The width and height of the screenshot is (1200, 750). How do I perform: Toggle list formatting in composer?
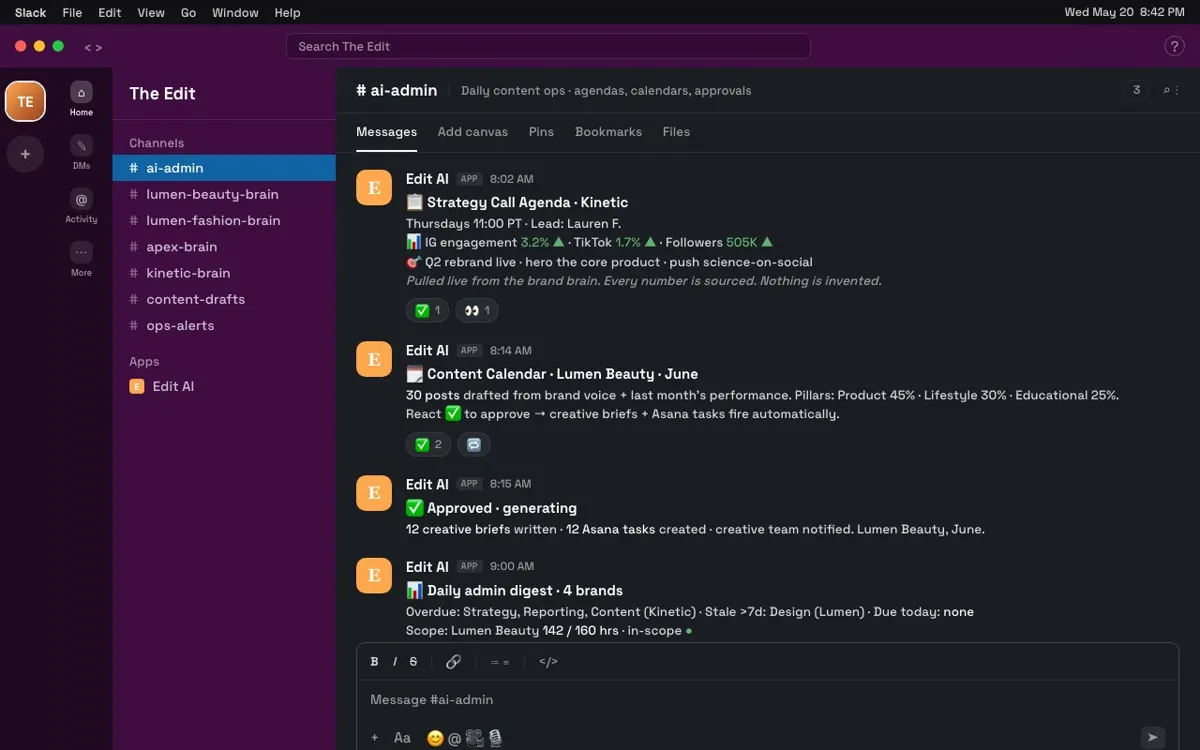(500, 662)
